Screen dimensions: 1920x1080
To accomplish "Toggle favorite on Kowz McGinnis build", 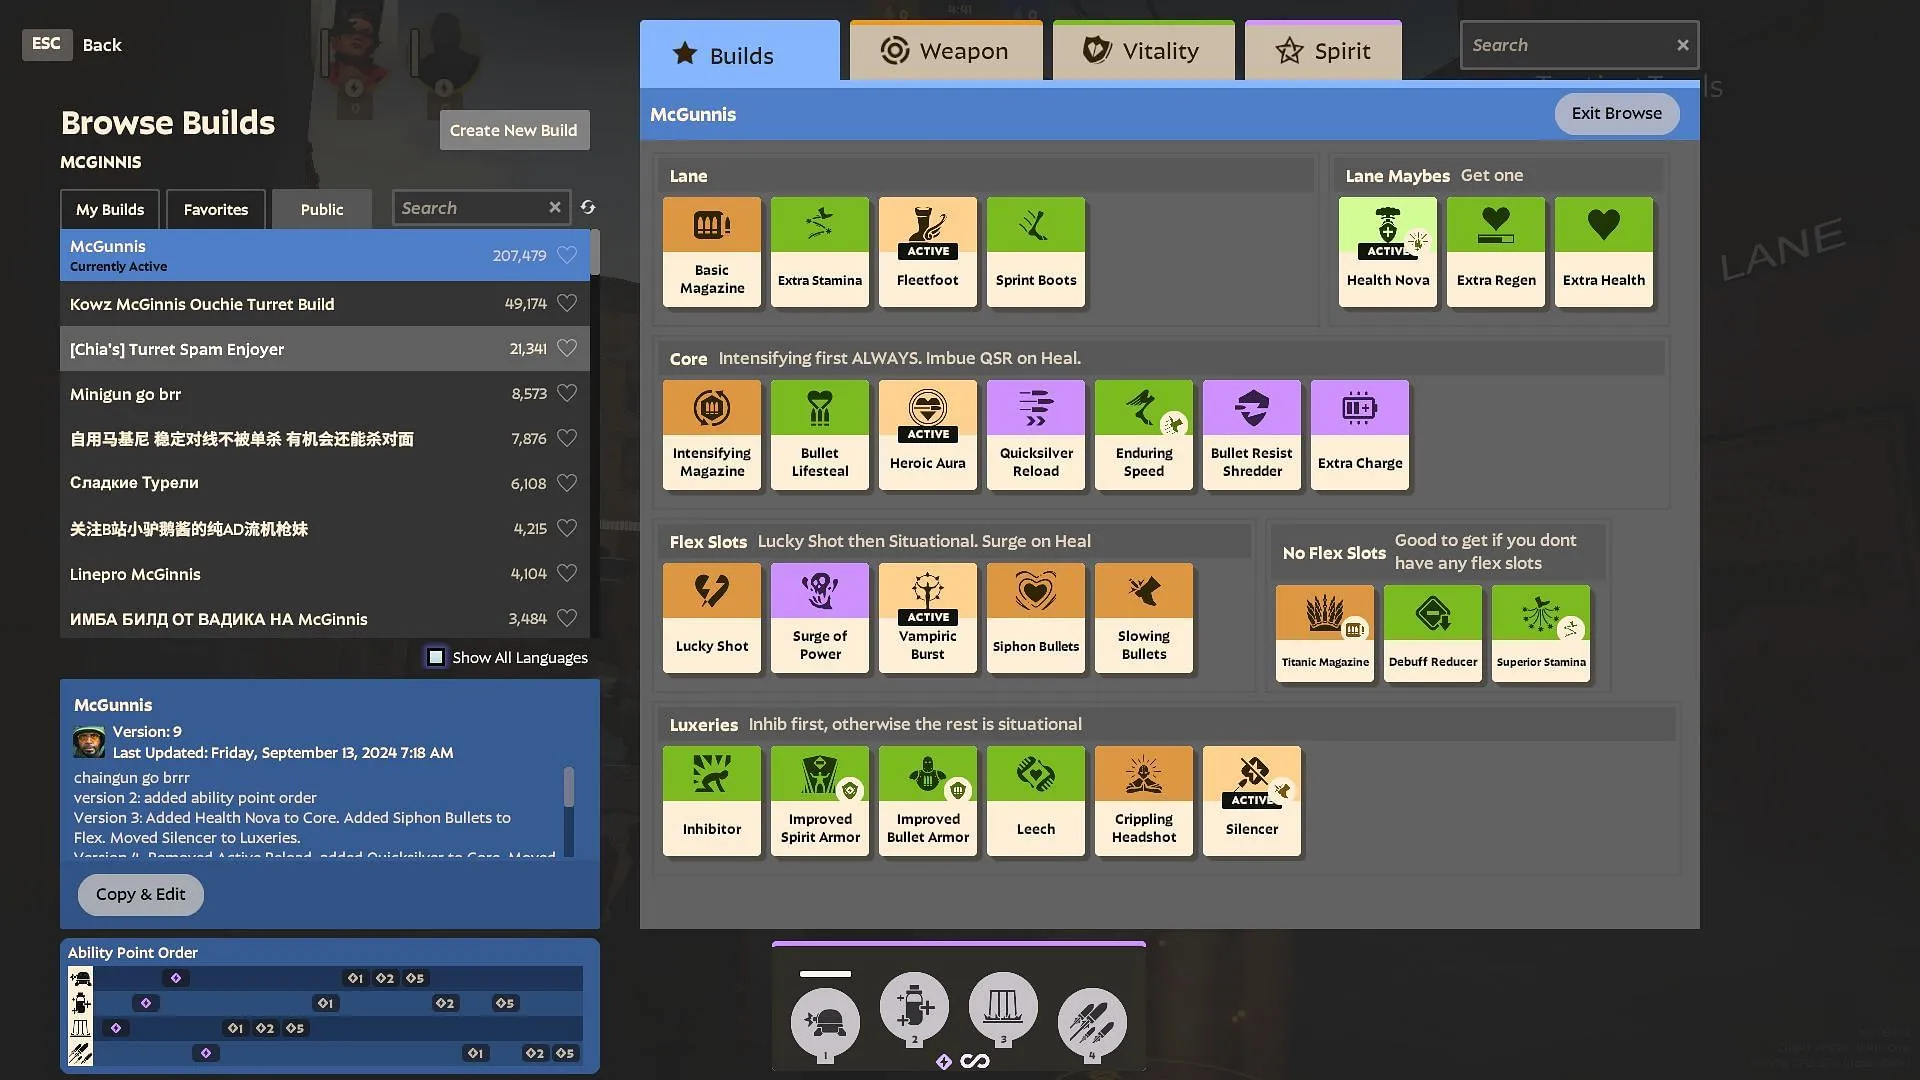I will [568, 303].
